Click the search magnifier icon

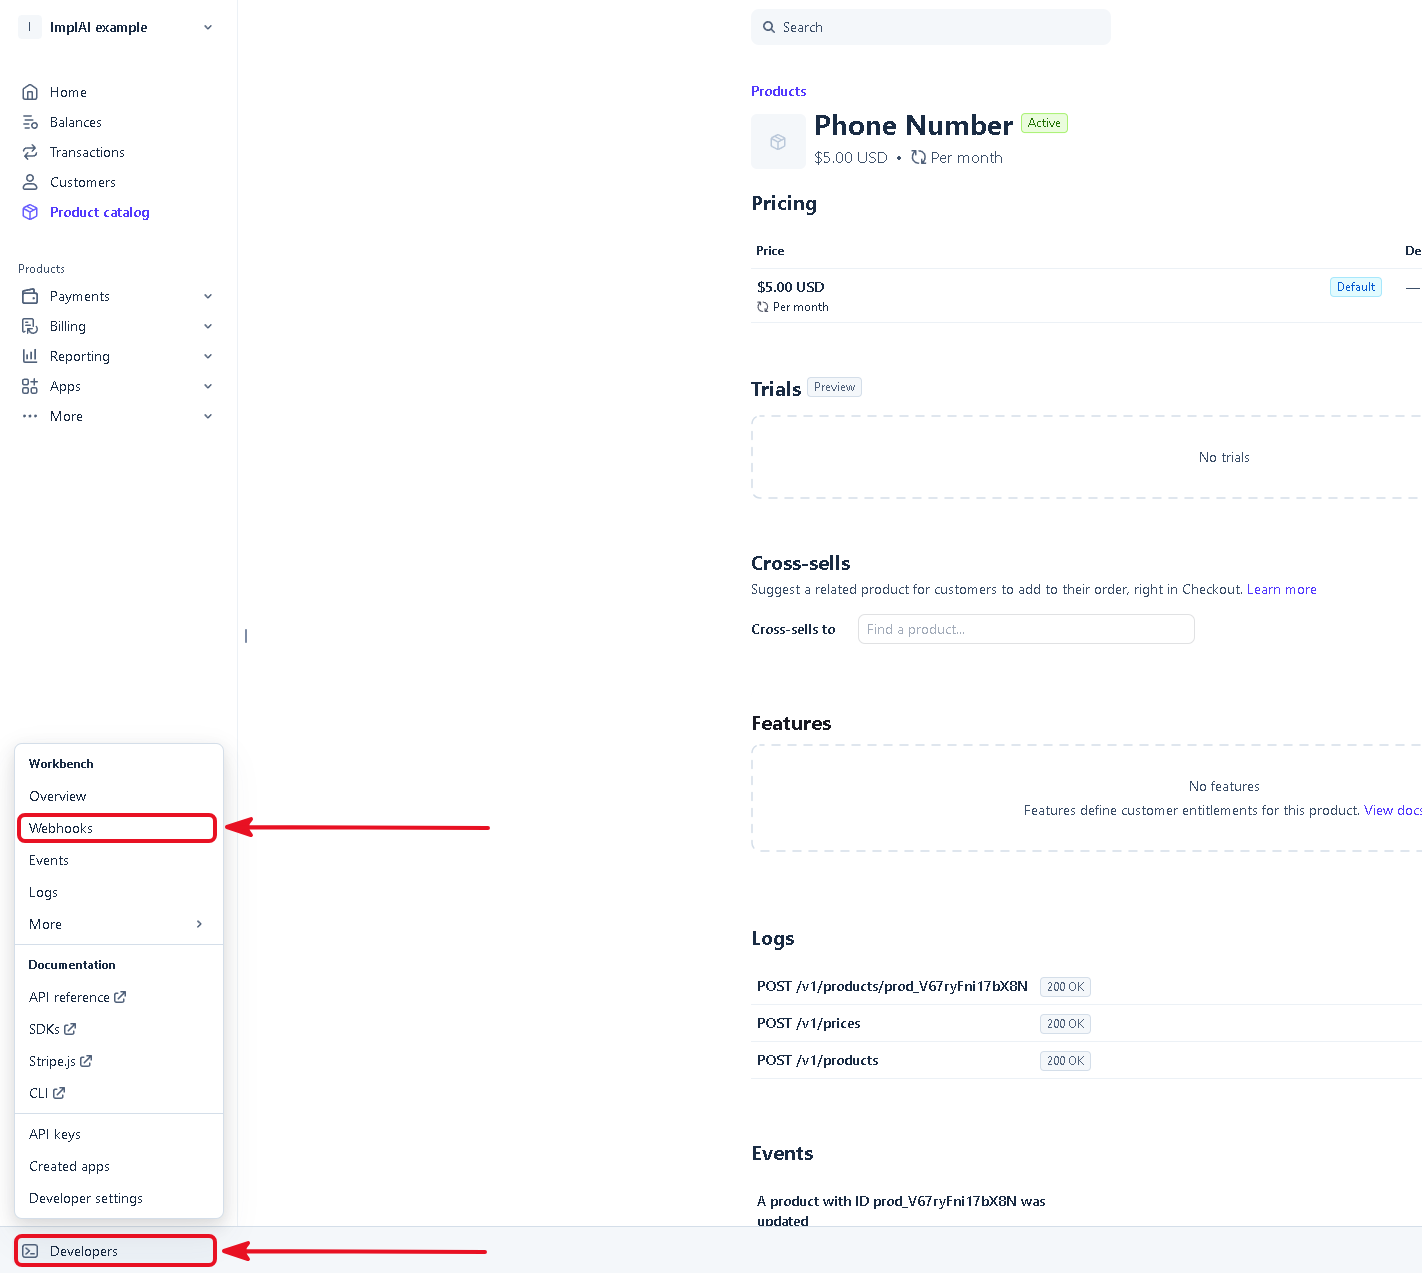[769, 27]
